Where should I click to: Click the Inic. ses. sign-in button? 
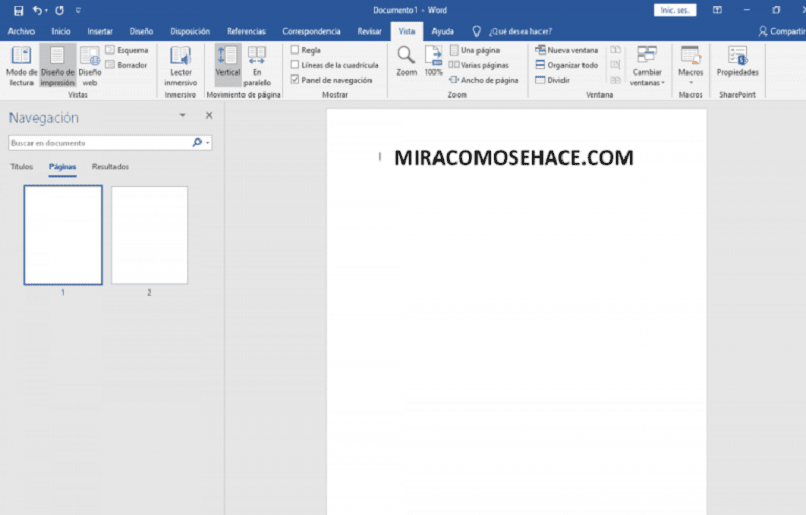click(x=675, y=10)
